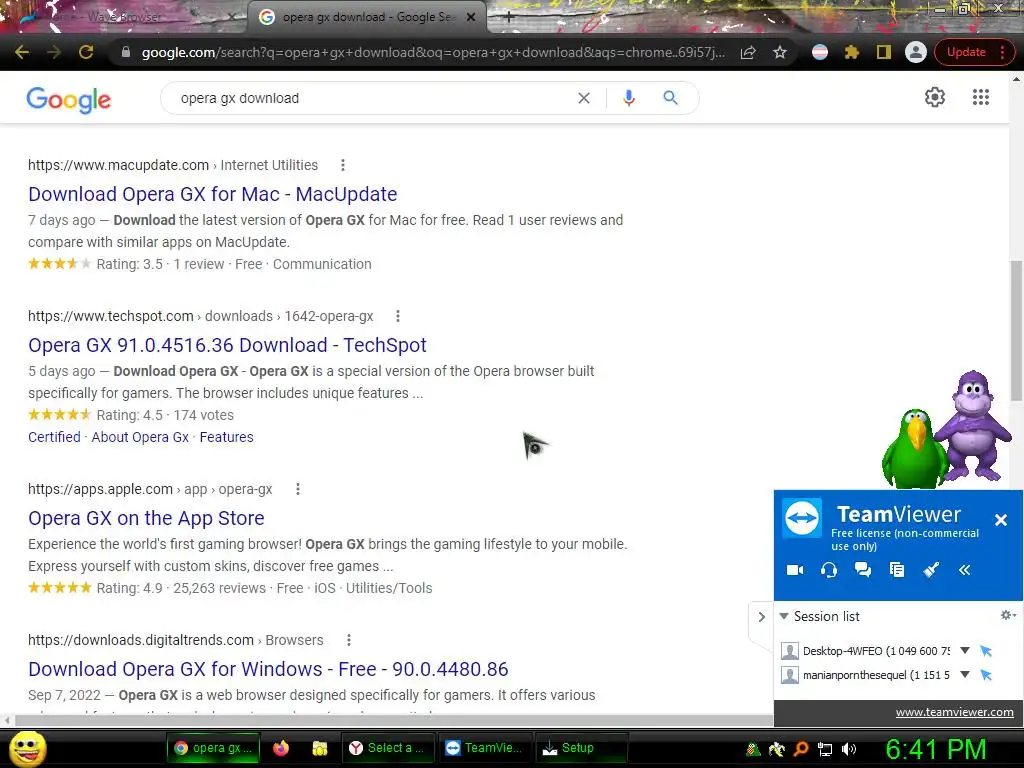
Task: Reload the Google search page
Action: [x=86, y=52]
